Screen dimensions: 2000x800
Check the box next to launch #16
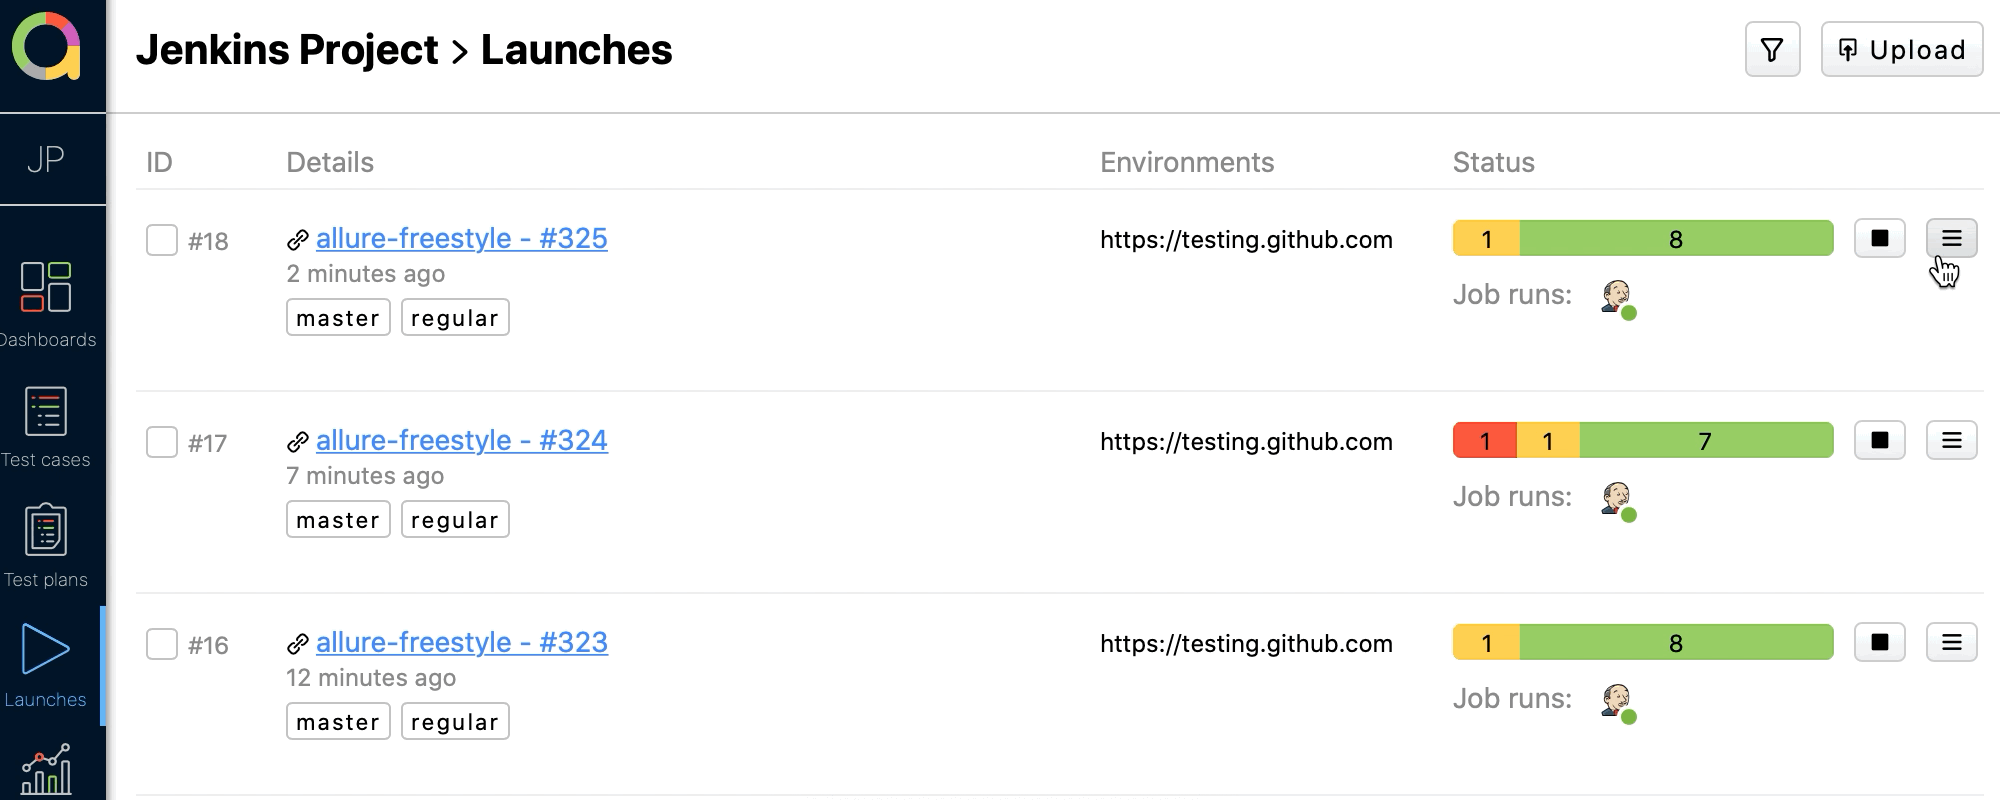pos(162,644)
